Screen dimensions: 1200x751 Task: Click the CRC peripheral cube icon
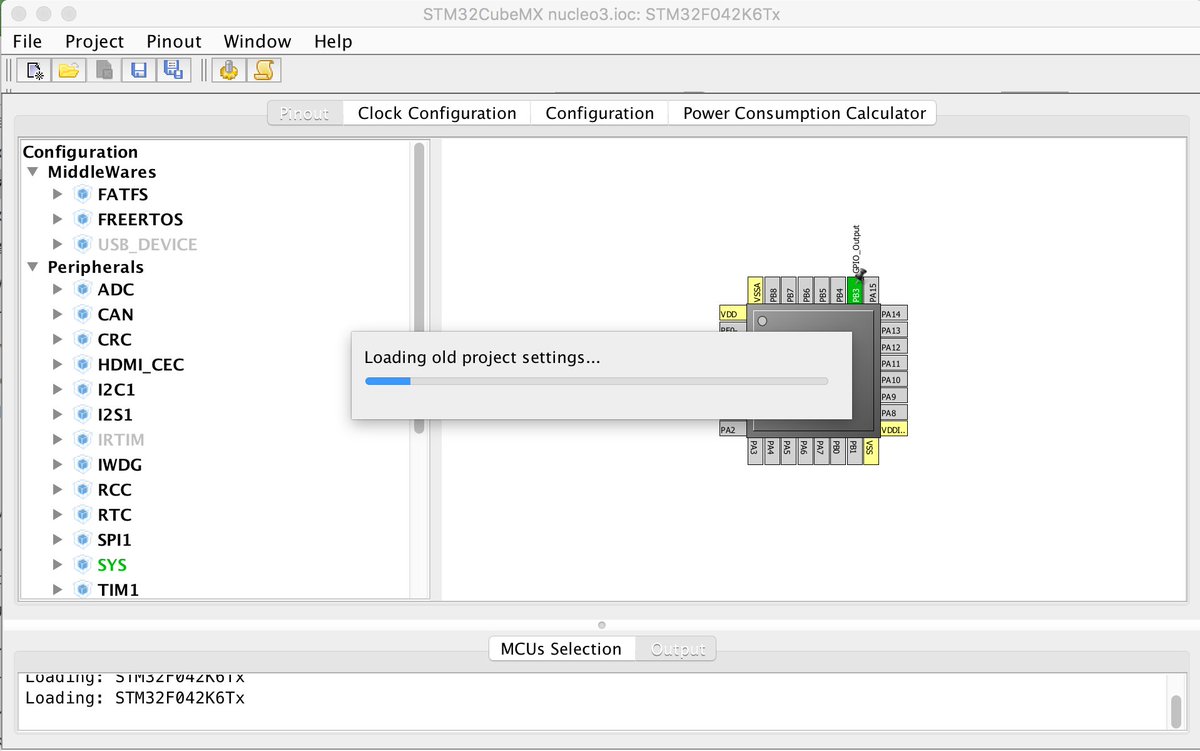83,339
